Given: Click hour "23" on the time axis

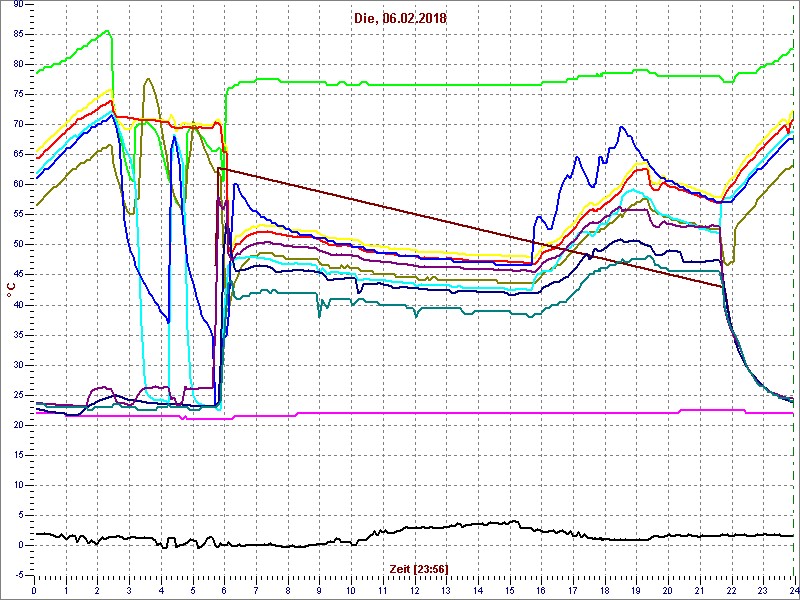Looking at the screenshot, I should [762, 588].
